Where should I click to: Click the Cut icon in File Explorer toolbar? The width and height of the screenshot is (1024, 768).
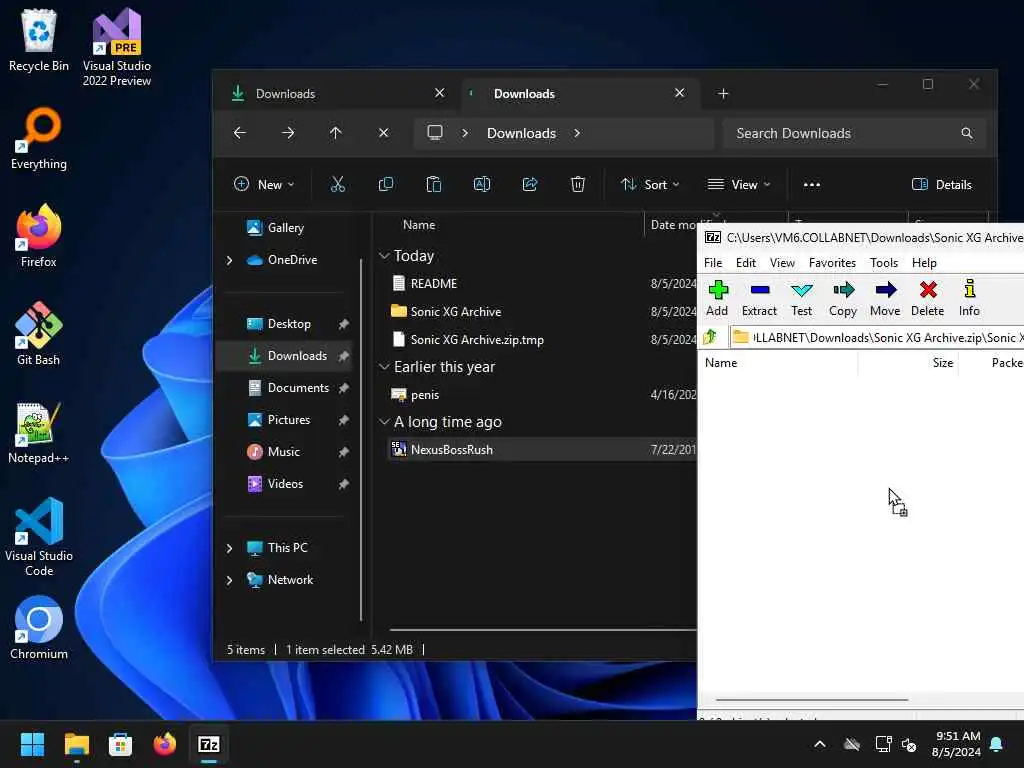[x=338, y=185]
